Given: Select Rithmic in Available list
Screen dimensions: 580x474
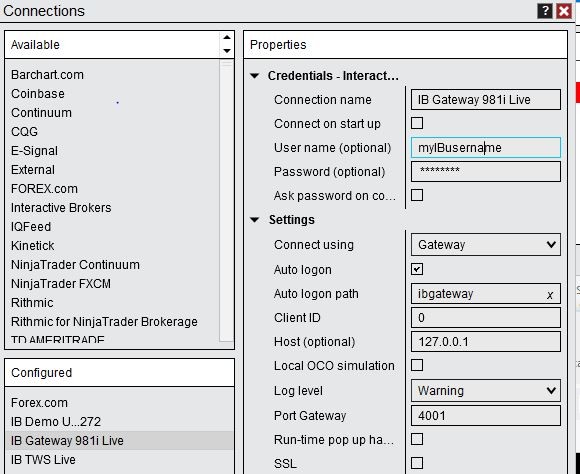Looking at the screenshot, I should click(x=32, y=303).
